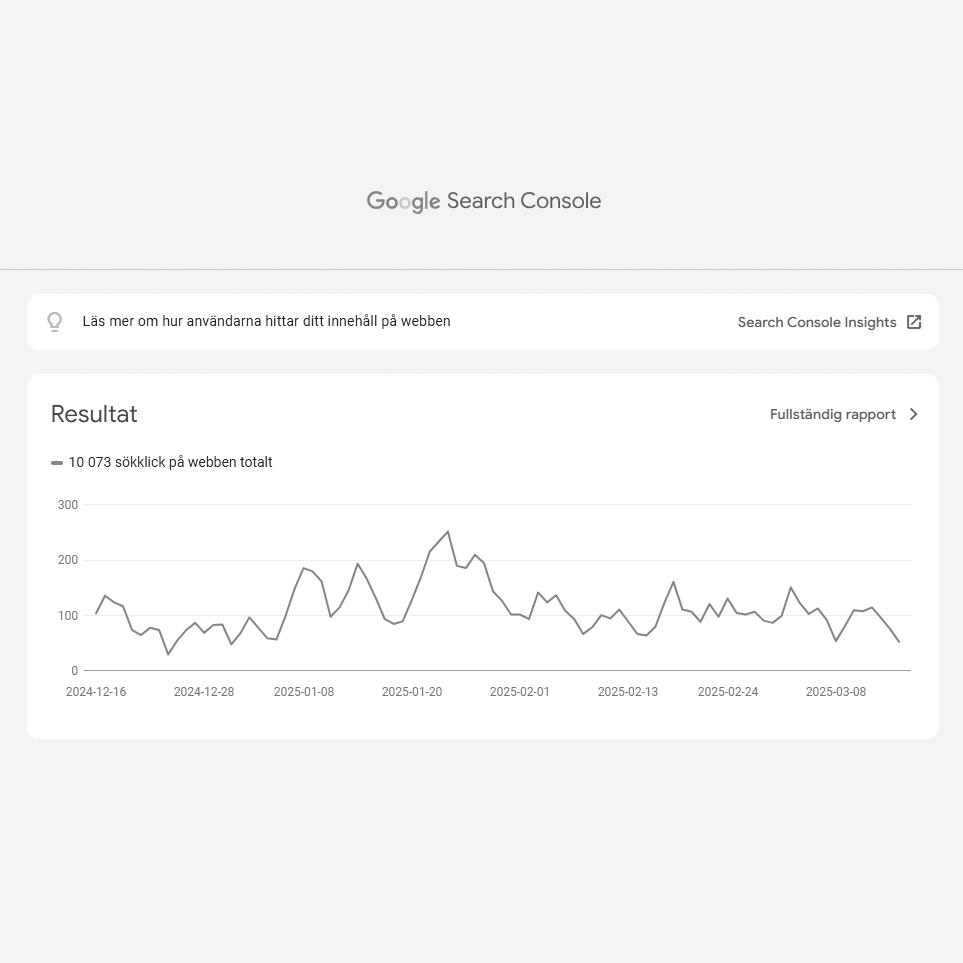This screenshot has height=963, width=963.
Task: Select the 2025-02-01 date label
Action: [520, 692]
